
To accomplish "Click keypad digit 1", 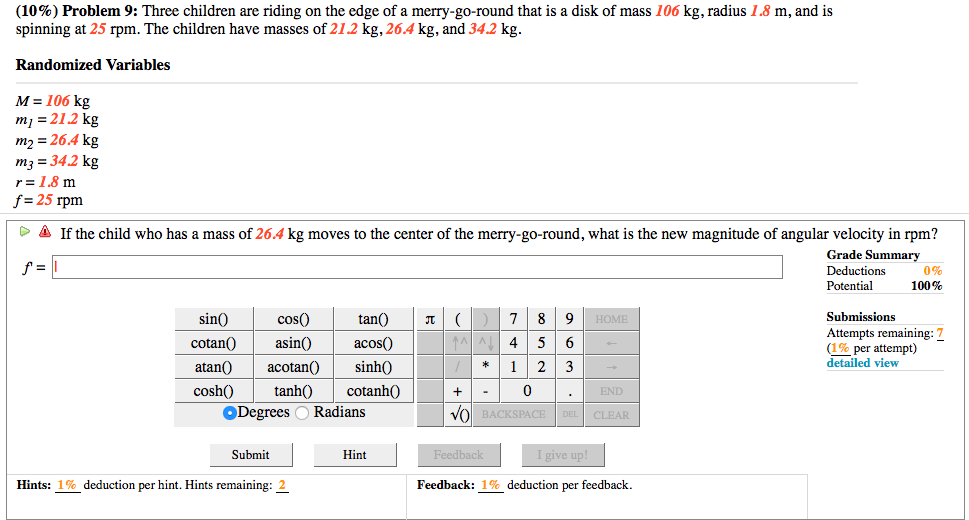I will pos(514,367).
